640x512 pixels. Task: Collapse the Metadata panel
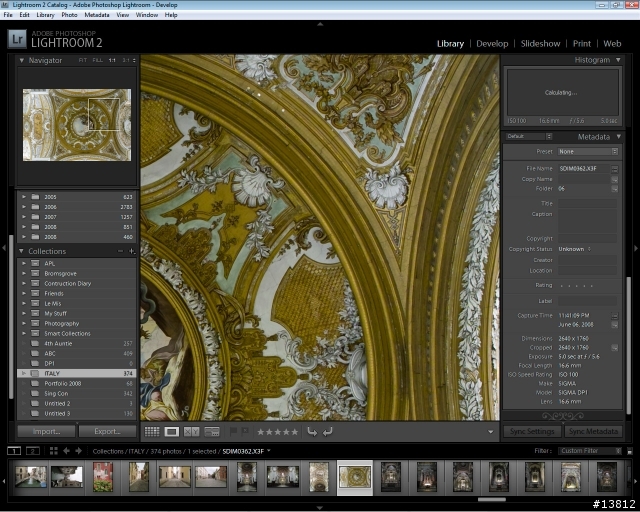[x=618, y=136]
